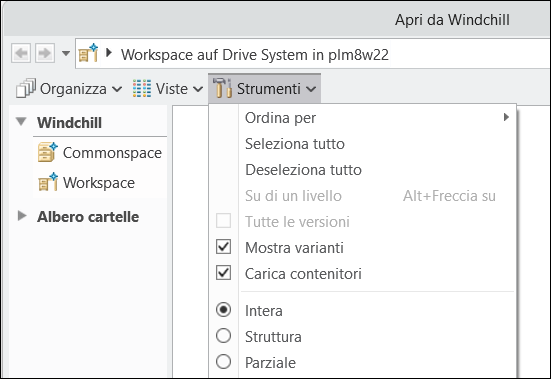Open the Ordina per submenu
This screenshot has width=551, height=379.
(x=363, y=118)
